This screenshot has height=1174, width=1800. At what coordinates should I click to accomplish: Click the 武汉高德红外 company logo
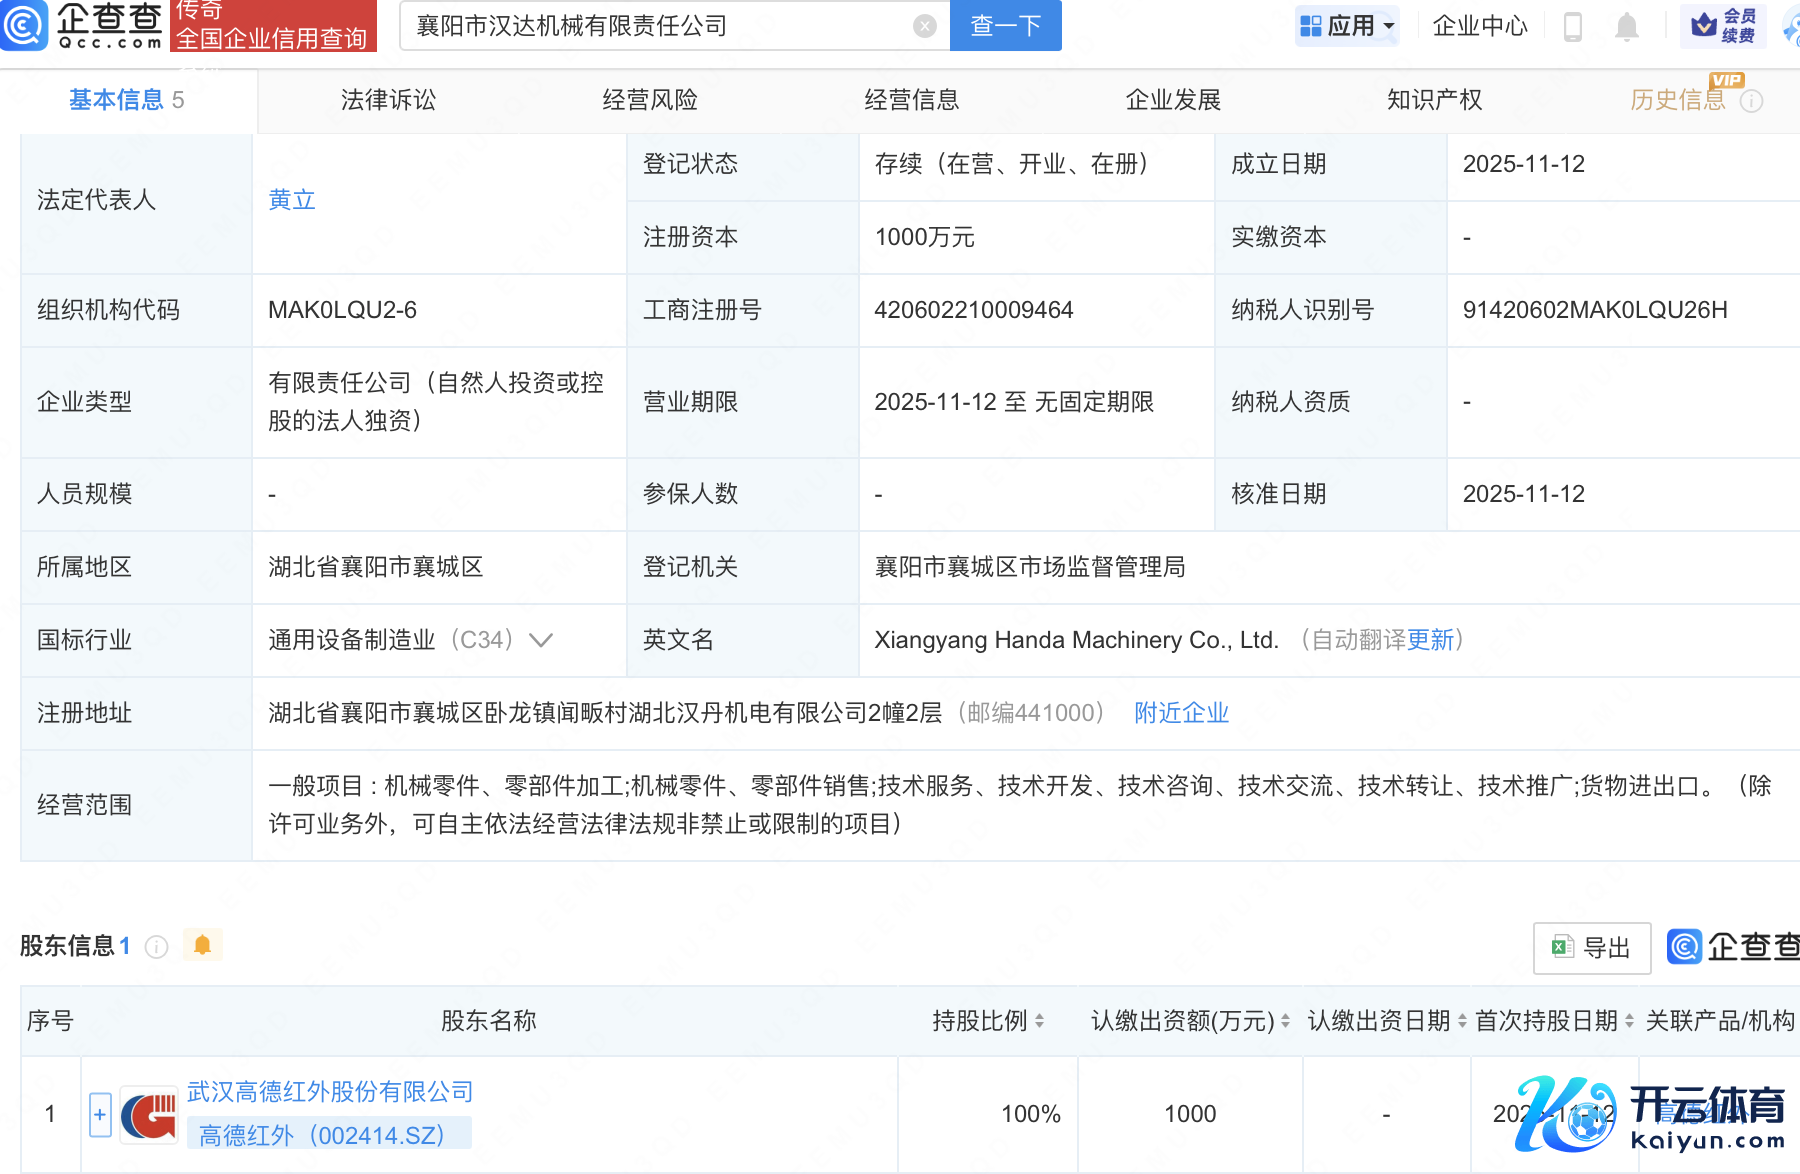tap(148, 1114)
